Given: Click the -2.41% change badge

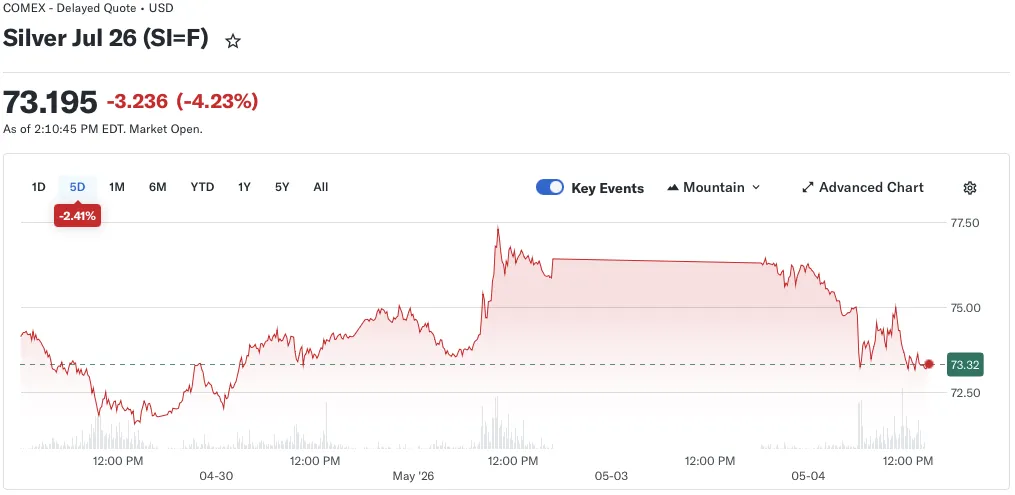Looking at the screenshot, I should click(77, 216).
